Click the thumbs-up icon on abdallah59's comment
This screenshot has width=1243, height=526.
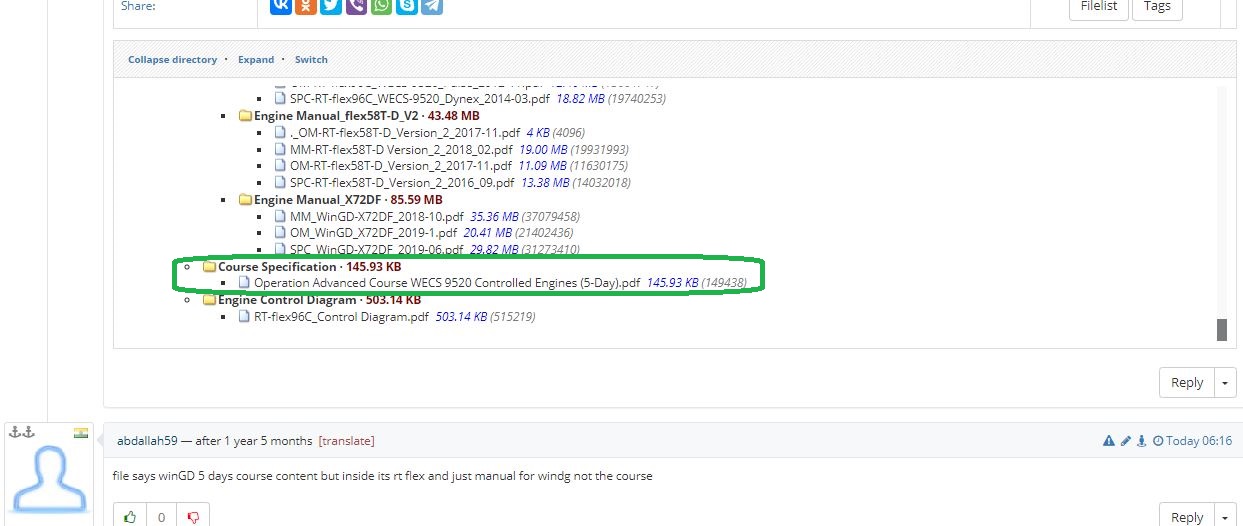click(130, 517)
